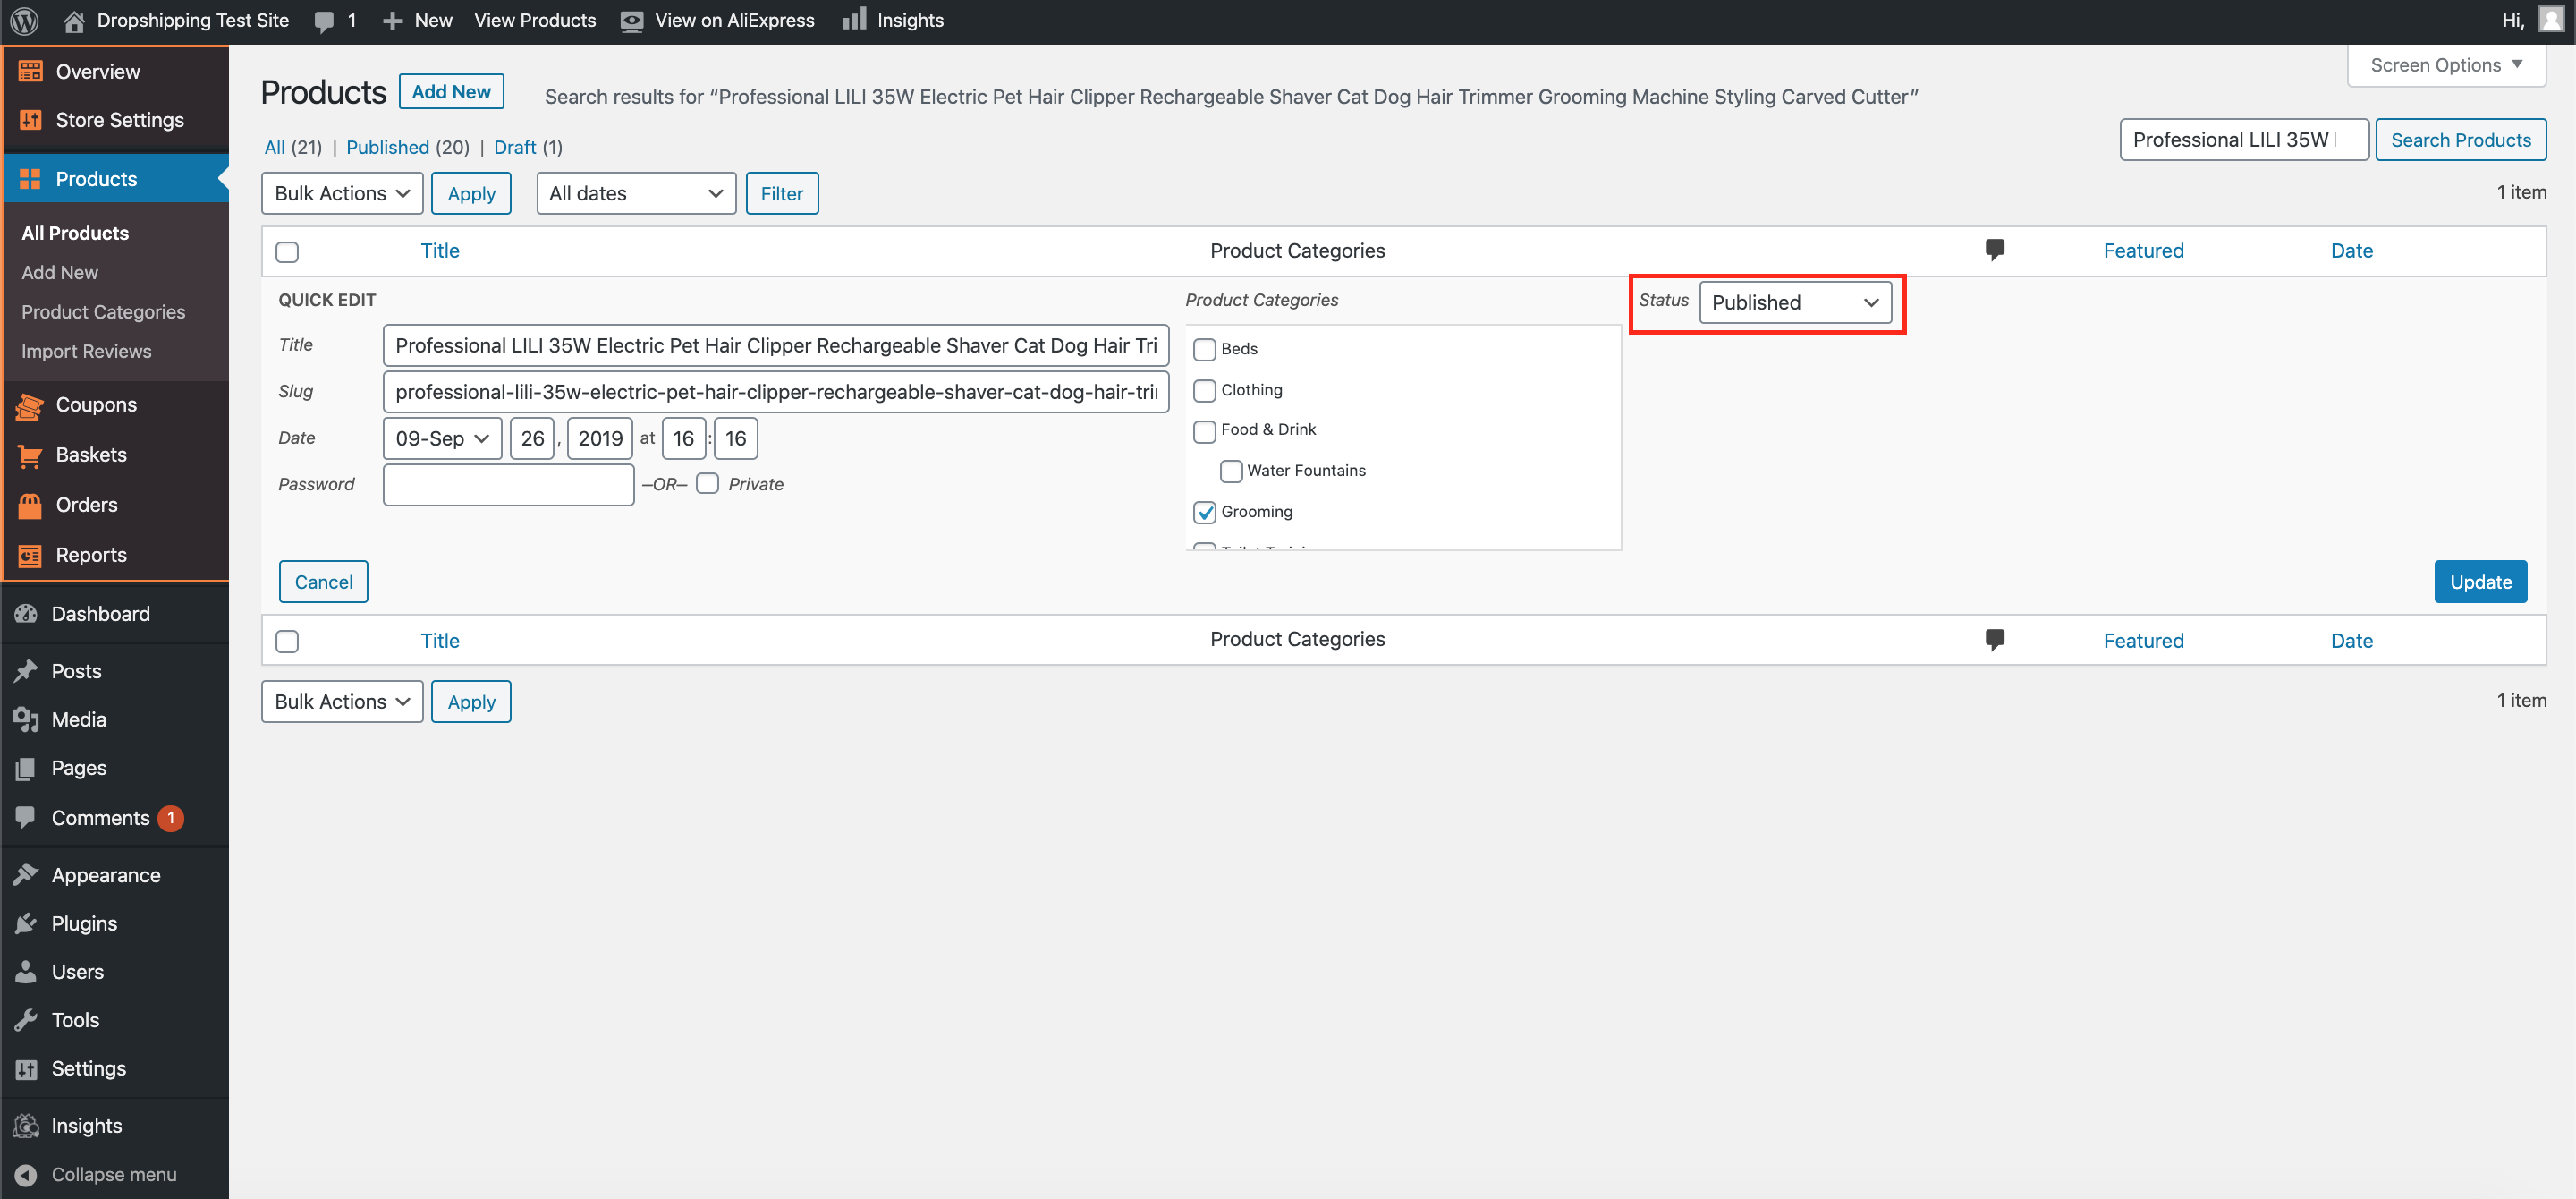The image size is (2576, 1199).
Task: Open the comments bubble in admin bar
Action: [x=324, y=21]
